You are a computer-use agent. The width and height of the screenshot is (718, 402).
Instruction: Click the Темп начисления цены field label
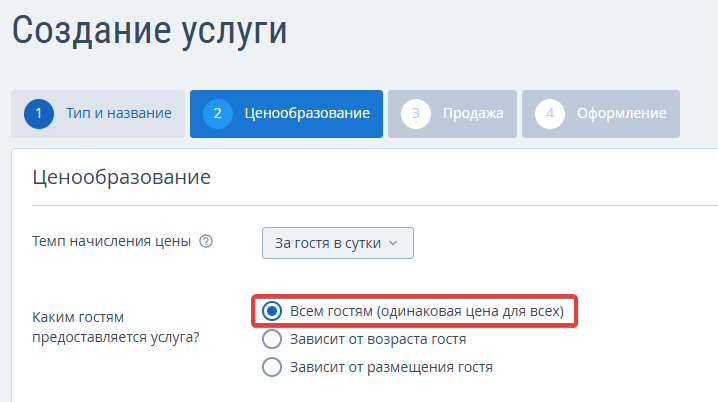click(x=111, y=241)
